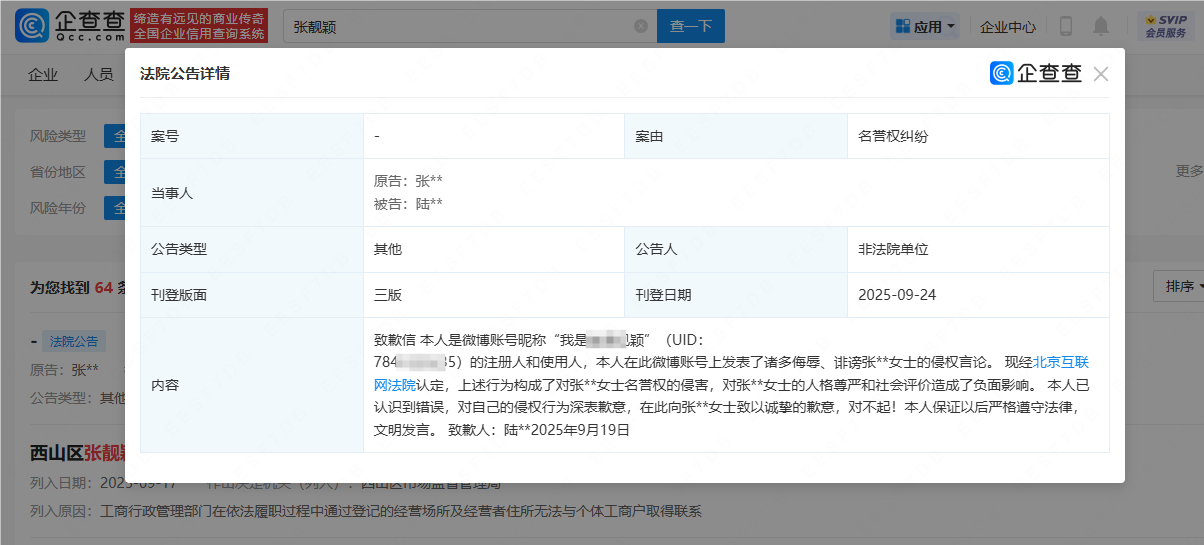Viewport: 1204px width, 545px height.
Task: Open the 排序 sort dropdown
Action: pyautogui.click(x=1180, y=287)
